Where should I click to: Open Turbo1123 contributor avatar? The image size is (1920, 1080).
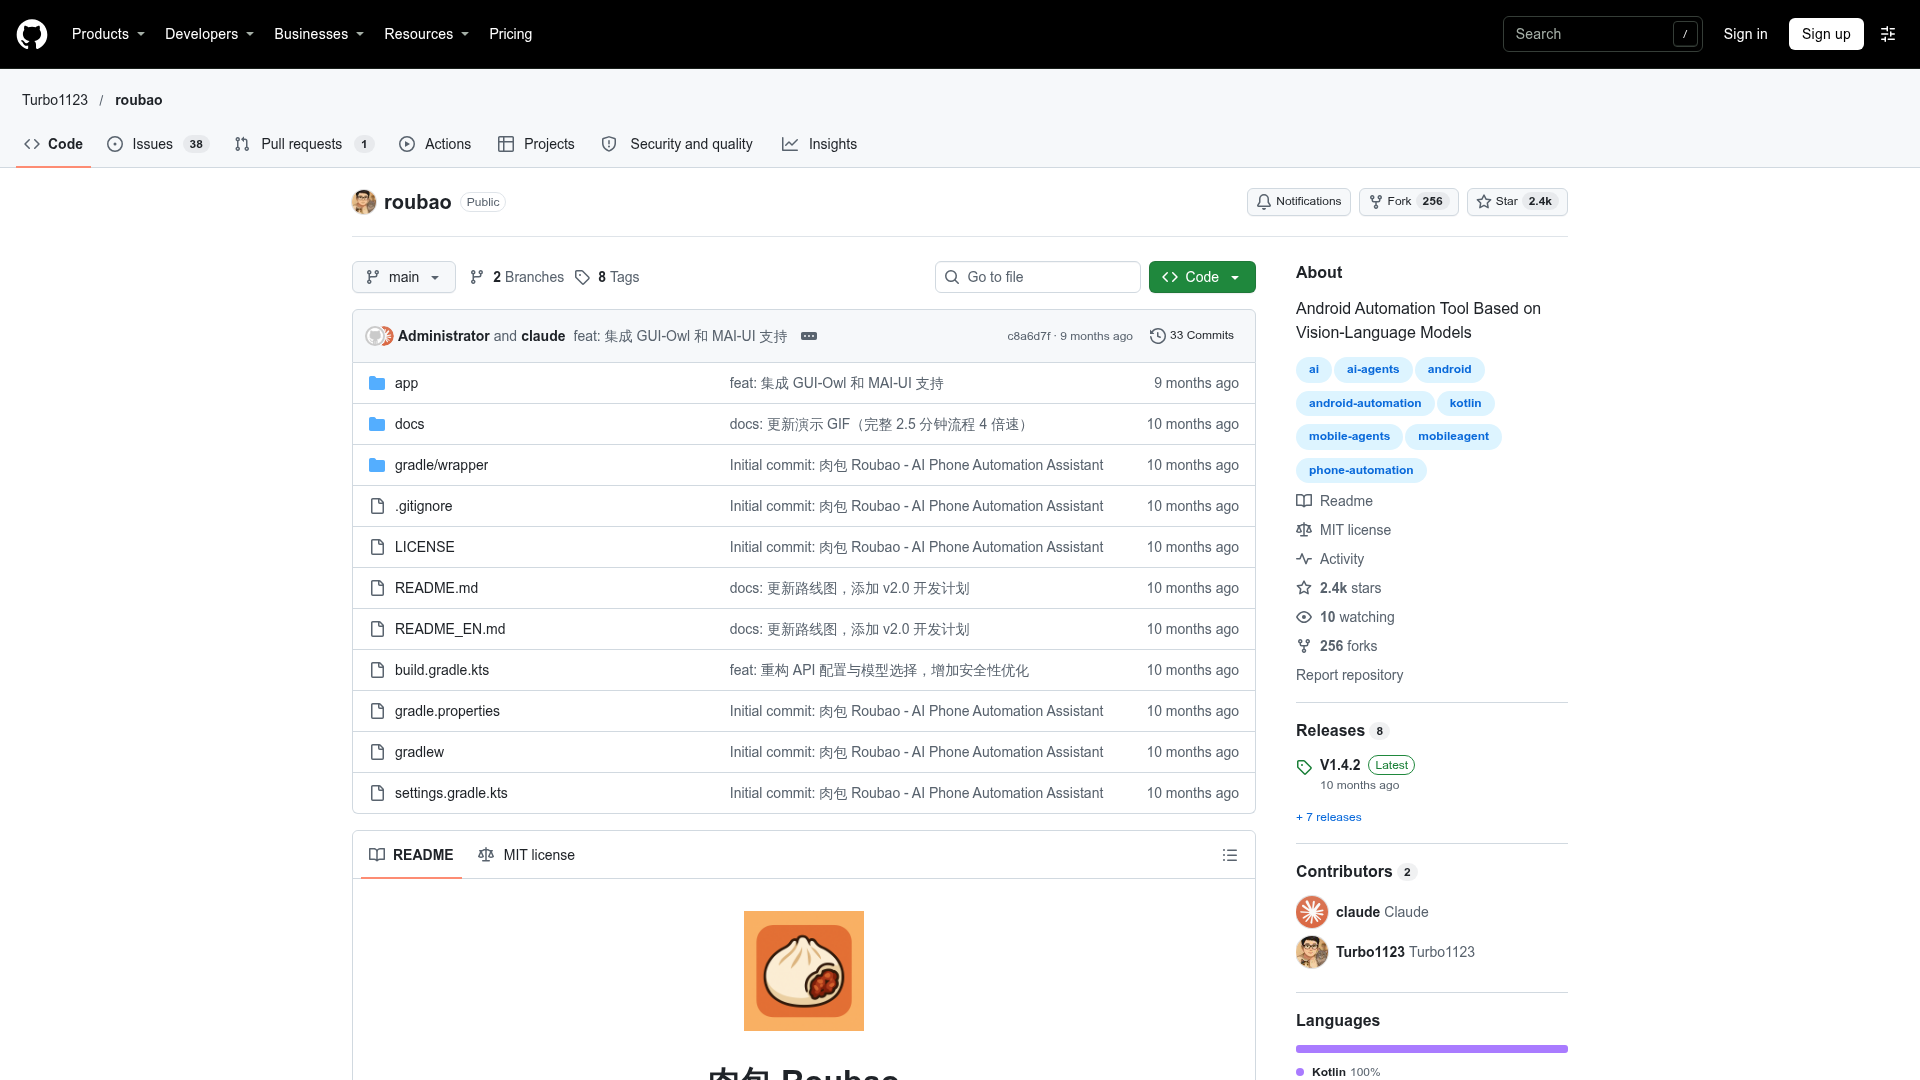tap(1312, 952)
